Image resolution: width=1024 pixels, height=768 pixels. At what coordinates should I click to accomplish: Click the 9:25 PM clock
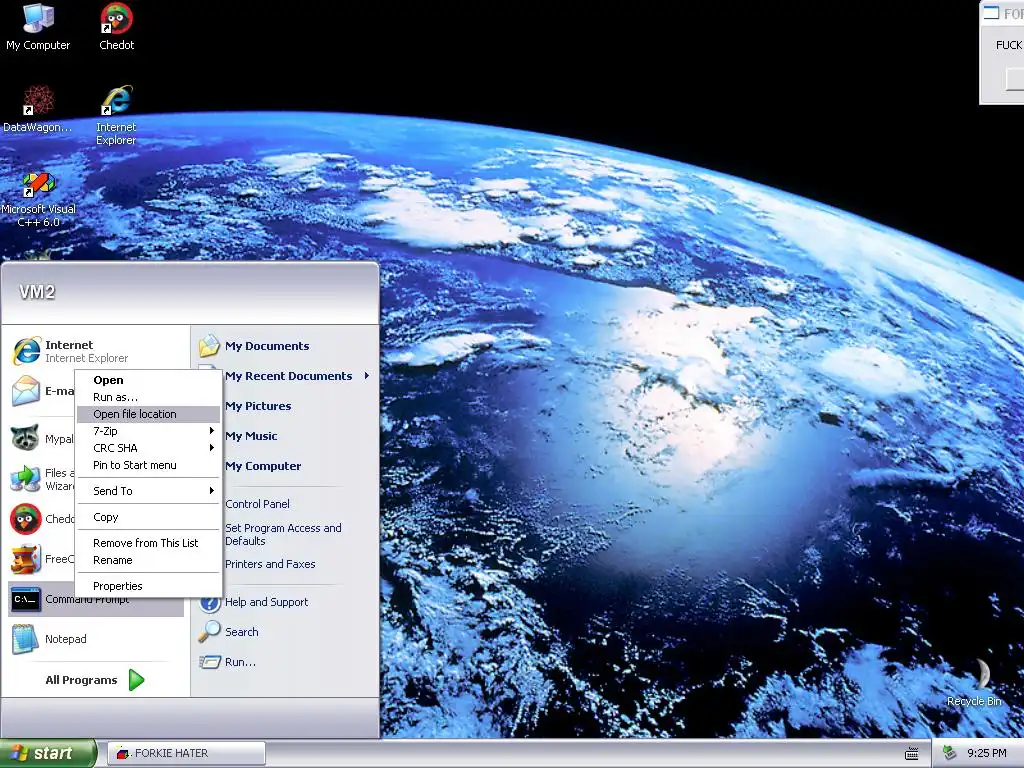[x=987, y=754]
